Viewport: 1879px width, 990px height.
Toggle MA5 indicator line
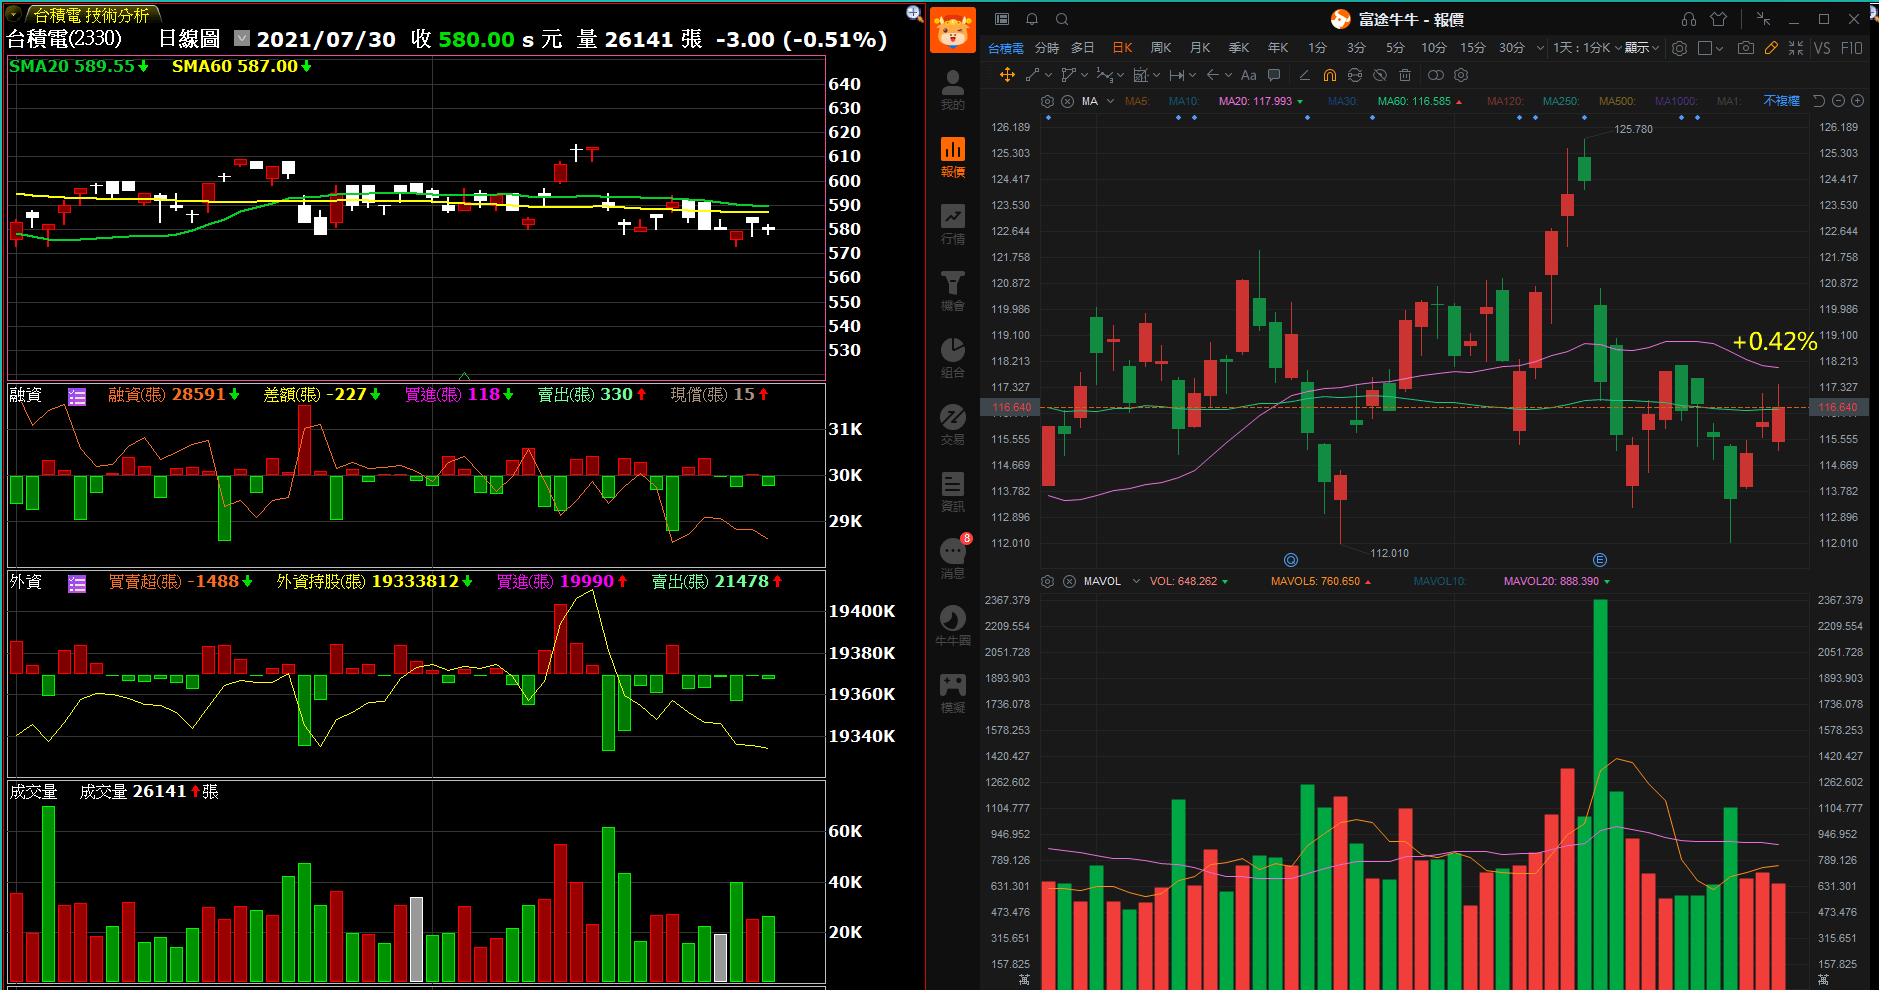[1137, 101]
